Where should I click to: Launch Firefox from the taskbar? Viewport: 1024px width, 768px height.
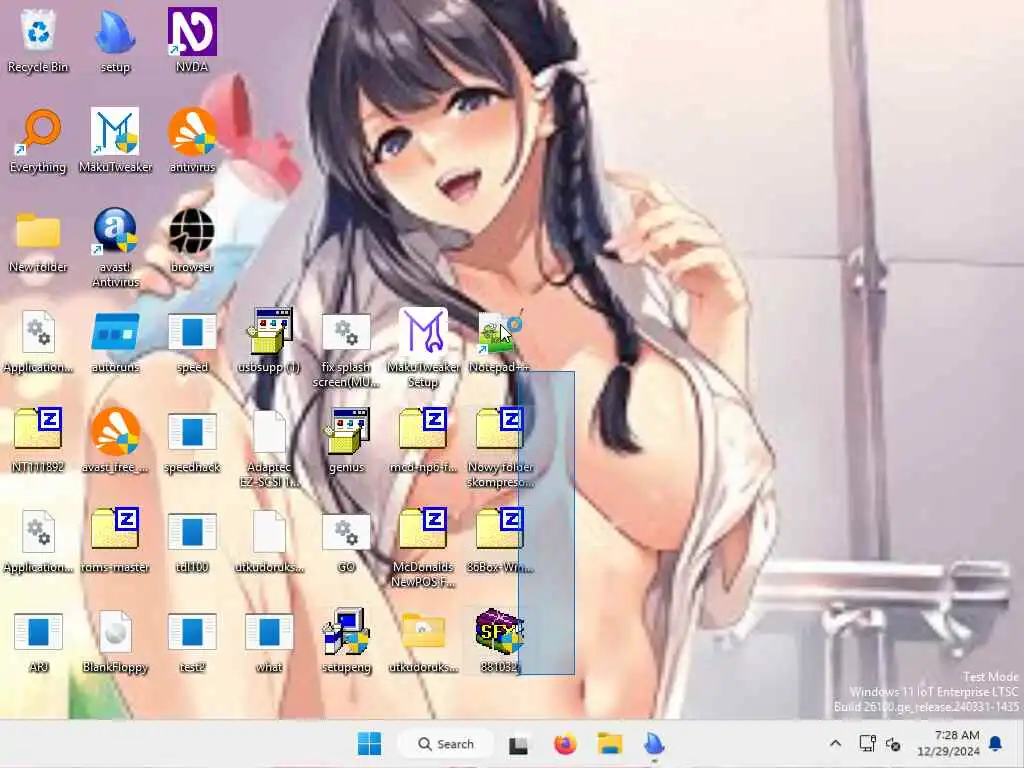pyautogui.click(x=566, y=744)
